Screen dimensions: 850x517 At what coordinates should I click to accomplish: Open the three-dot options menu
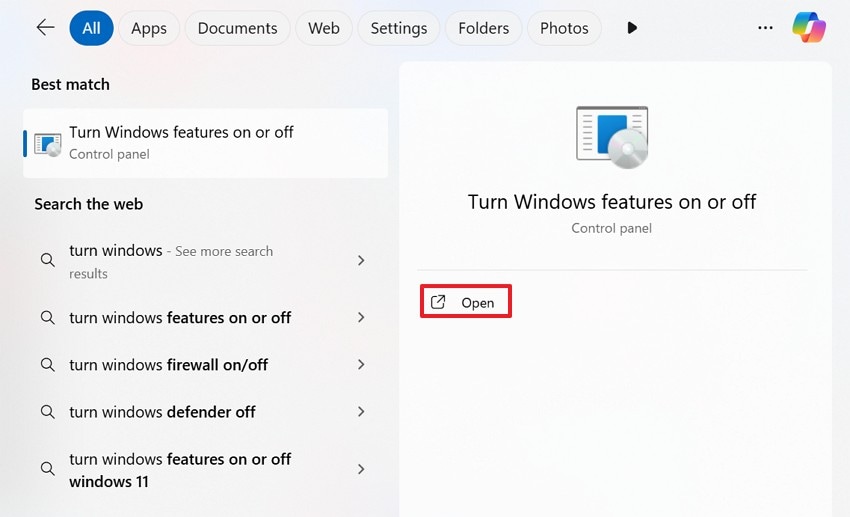pyautogui.click(x=765, y=28)
